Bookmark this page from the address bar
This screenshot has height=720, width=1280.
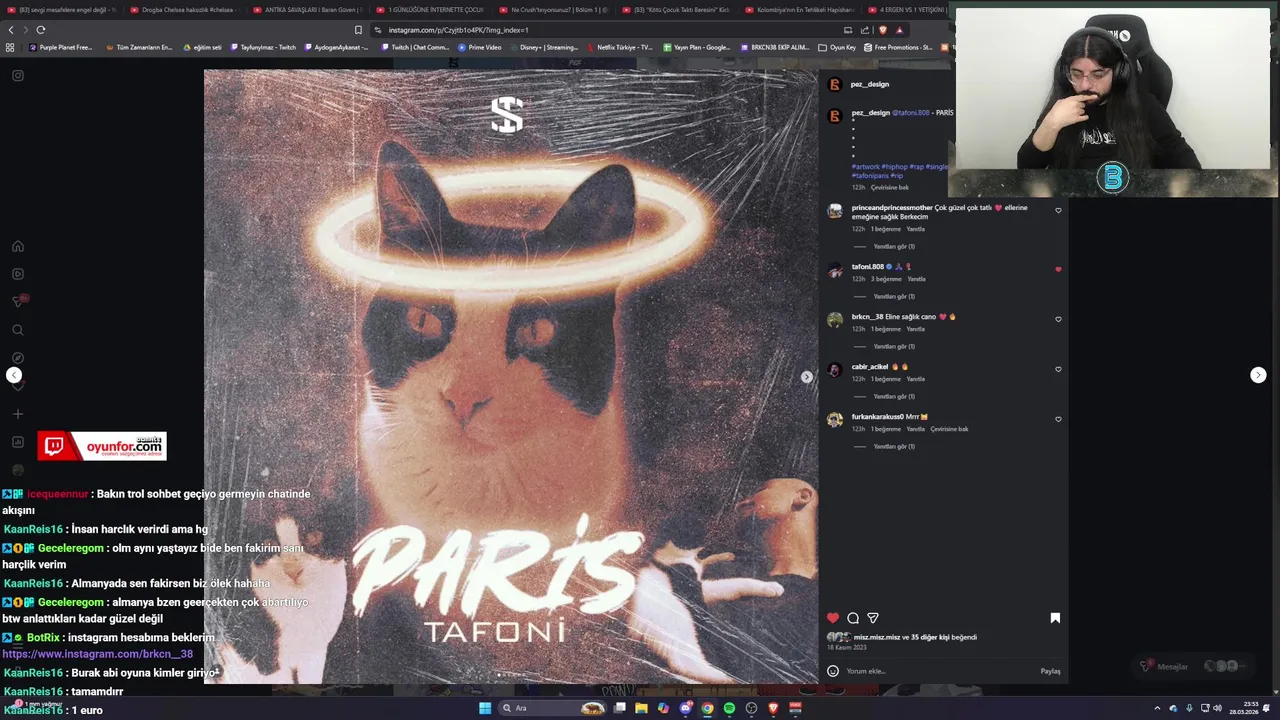pyautogui.click(x=358, y=30)
